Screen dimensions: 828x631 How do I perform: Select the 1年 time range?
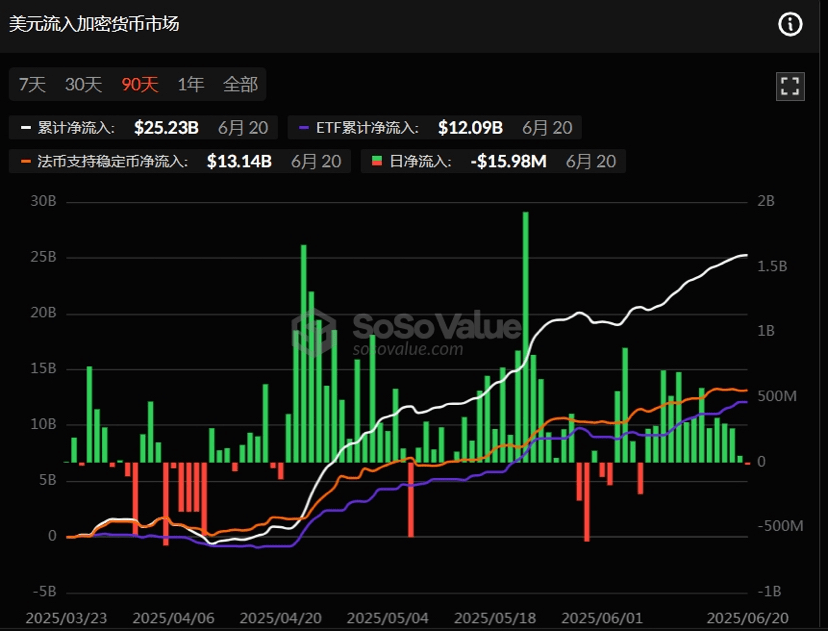click(191, 84)
